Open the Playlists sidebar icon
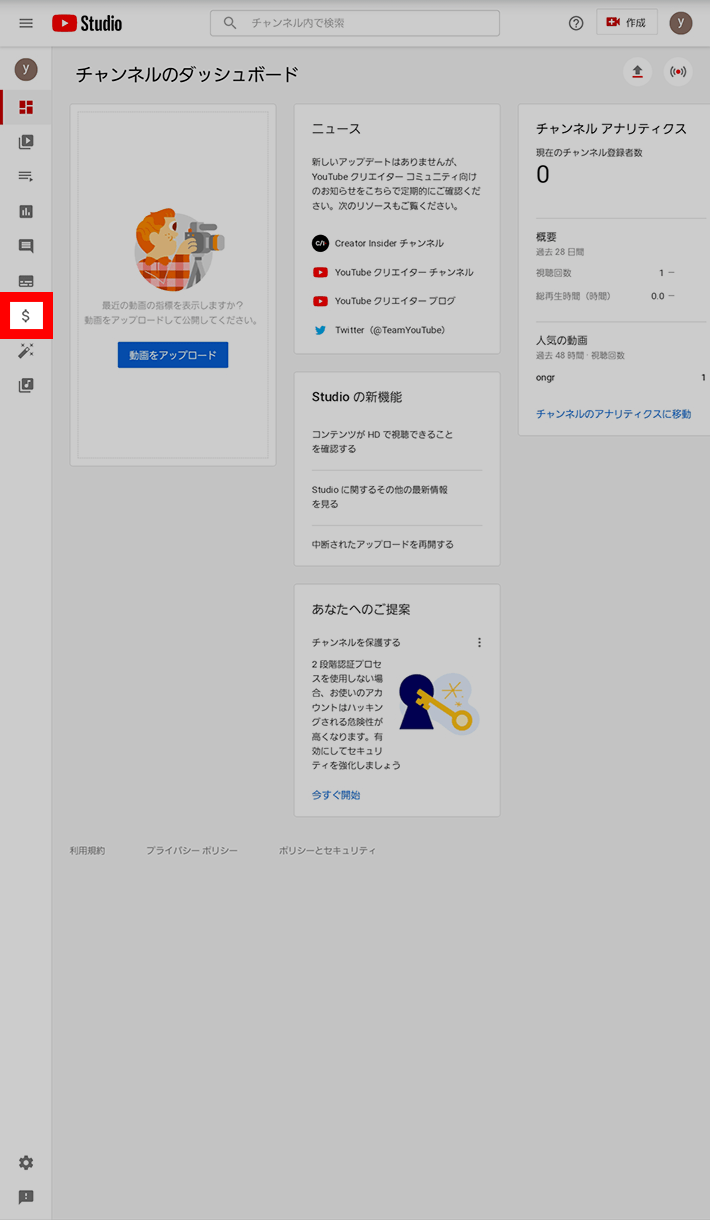This screenshot has width=710, height=1220. tap(26, 177)
